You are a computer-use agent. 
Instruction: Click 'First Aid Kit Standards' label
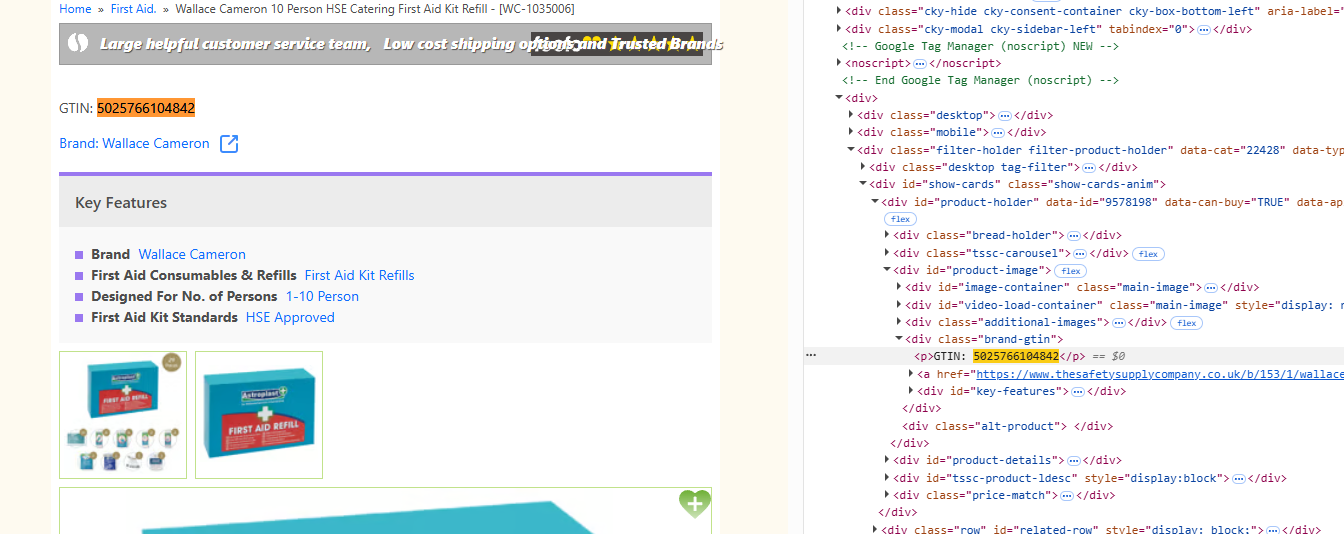point(164,318)
